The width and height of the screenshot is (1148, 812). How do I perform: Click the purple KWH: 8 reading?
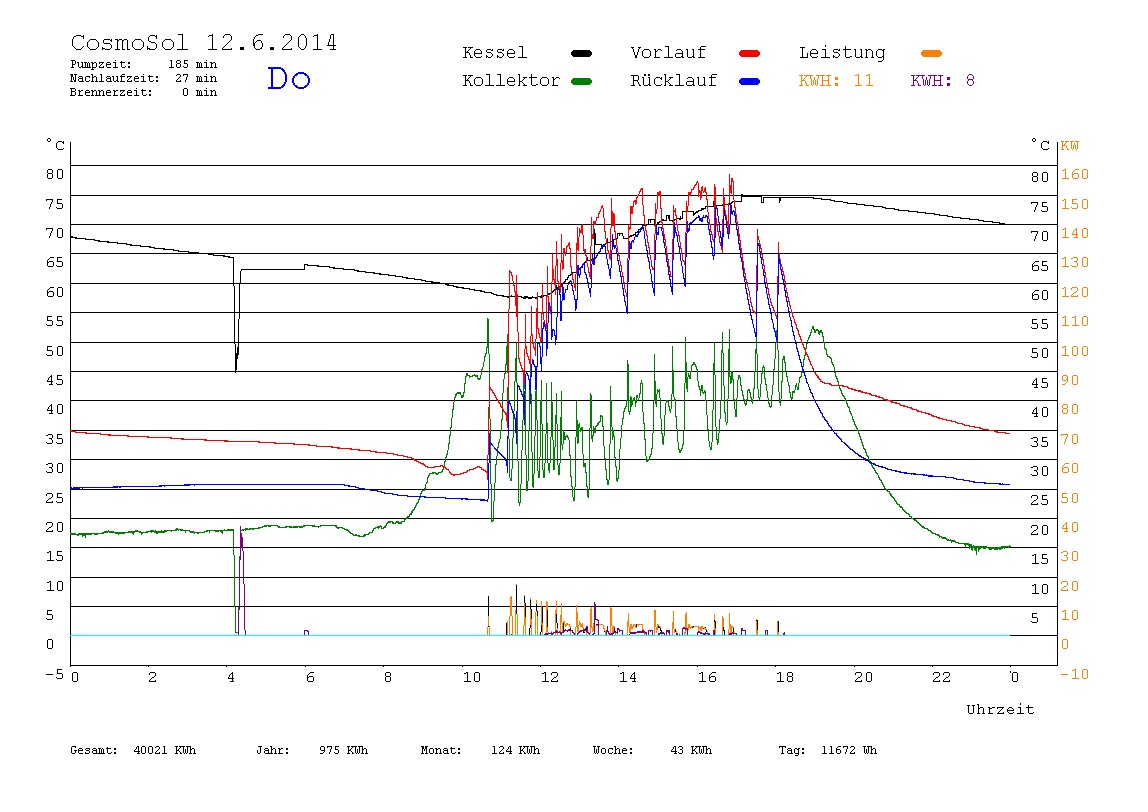tap(943, 81)
